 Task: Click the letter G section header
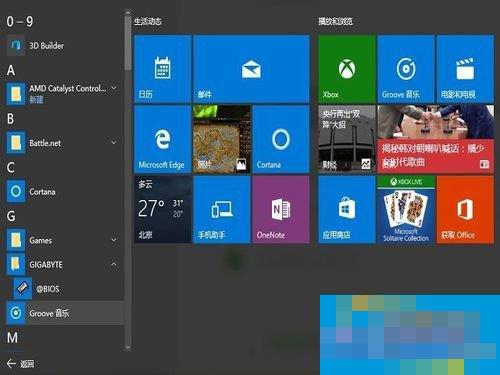point(11,216)
